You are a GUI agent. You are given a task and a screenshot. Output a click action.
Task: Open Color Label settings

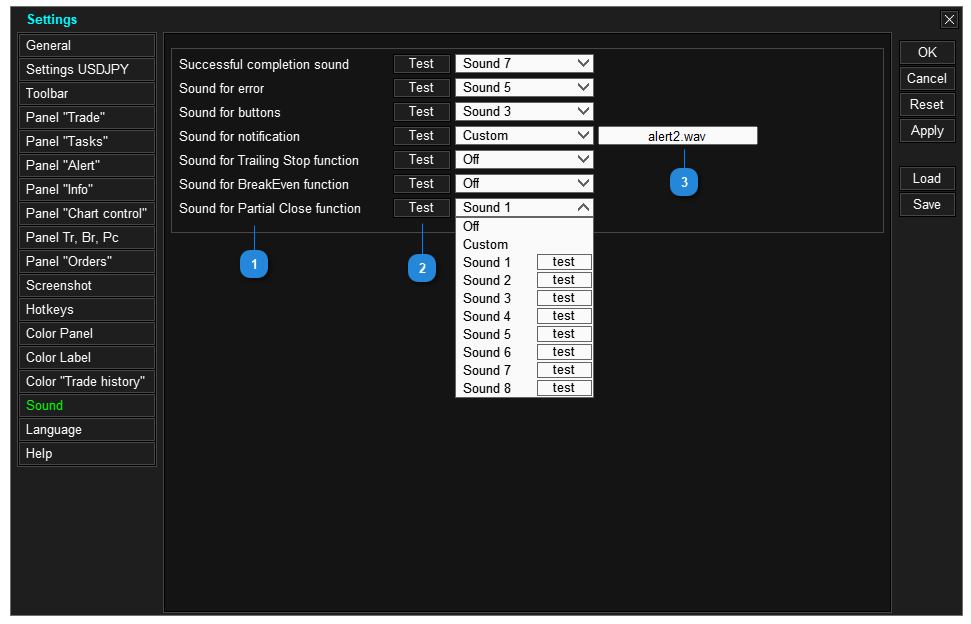click(x=87, y=357)
